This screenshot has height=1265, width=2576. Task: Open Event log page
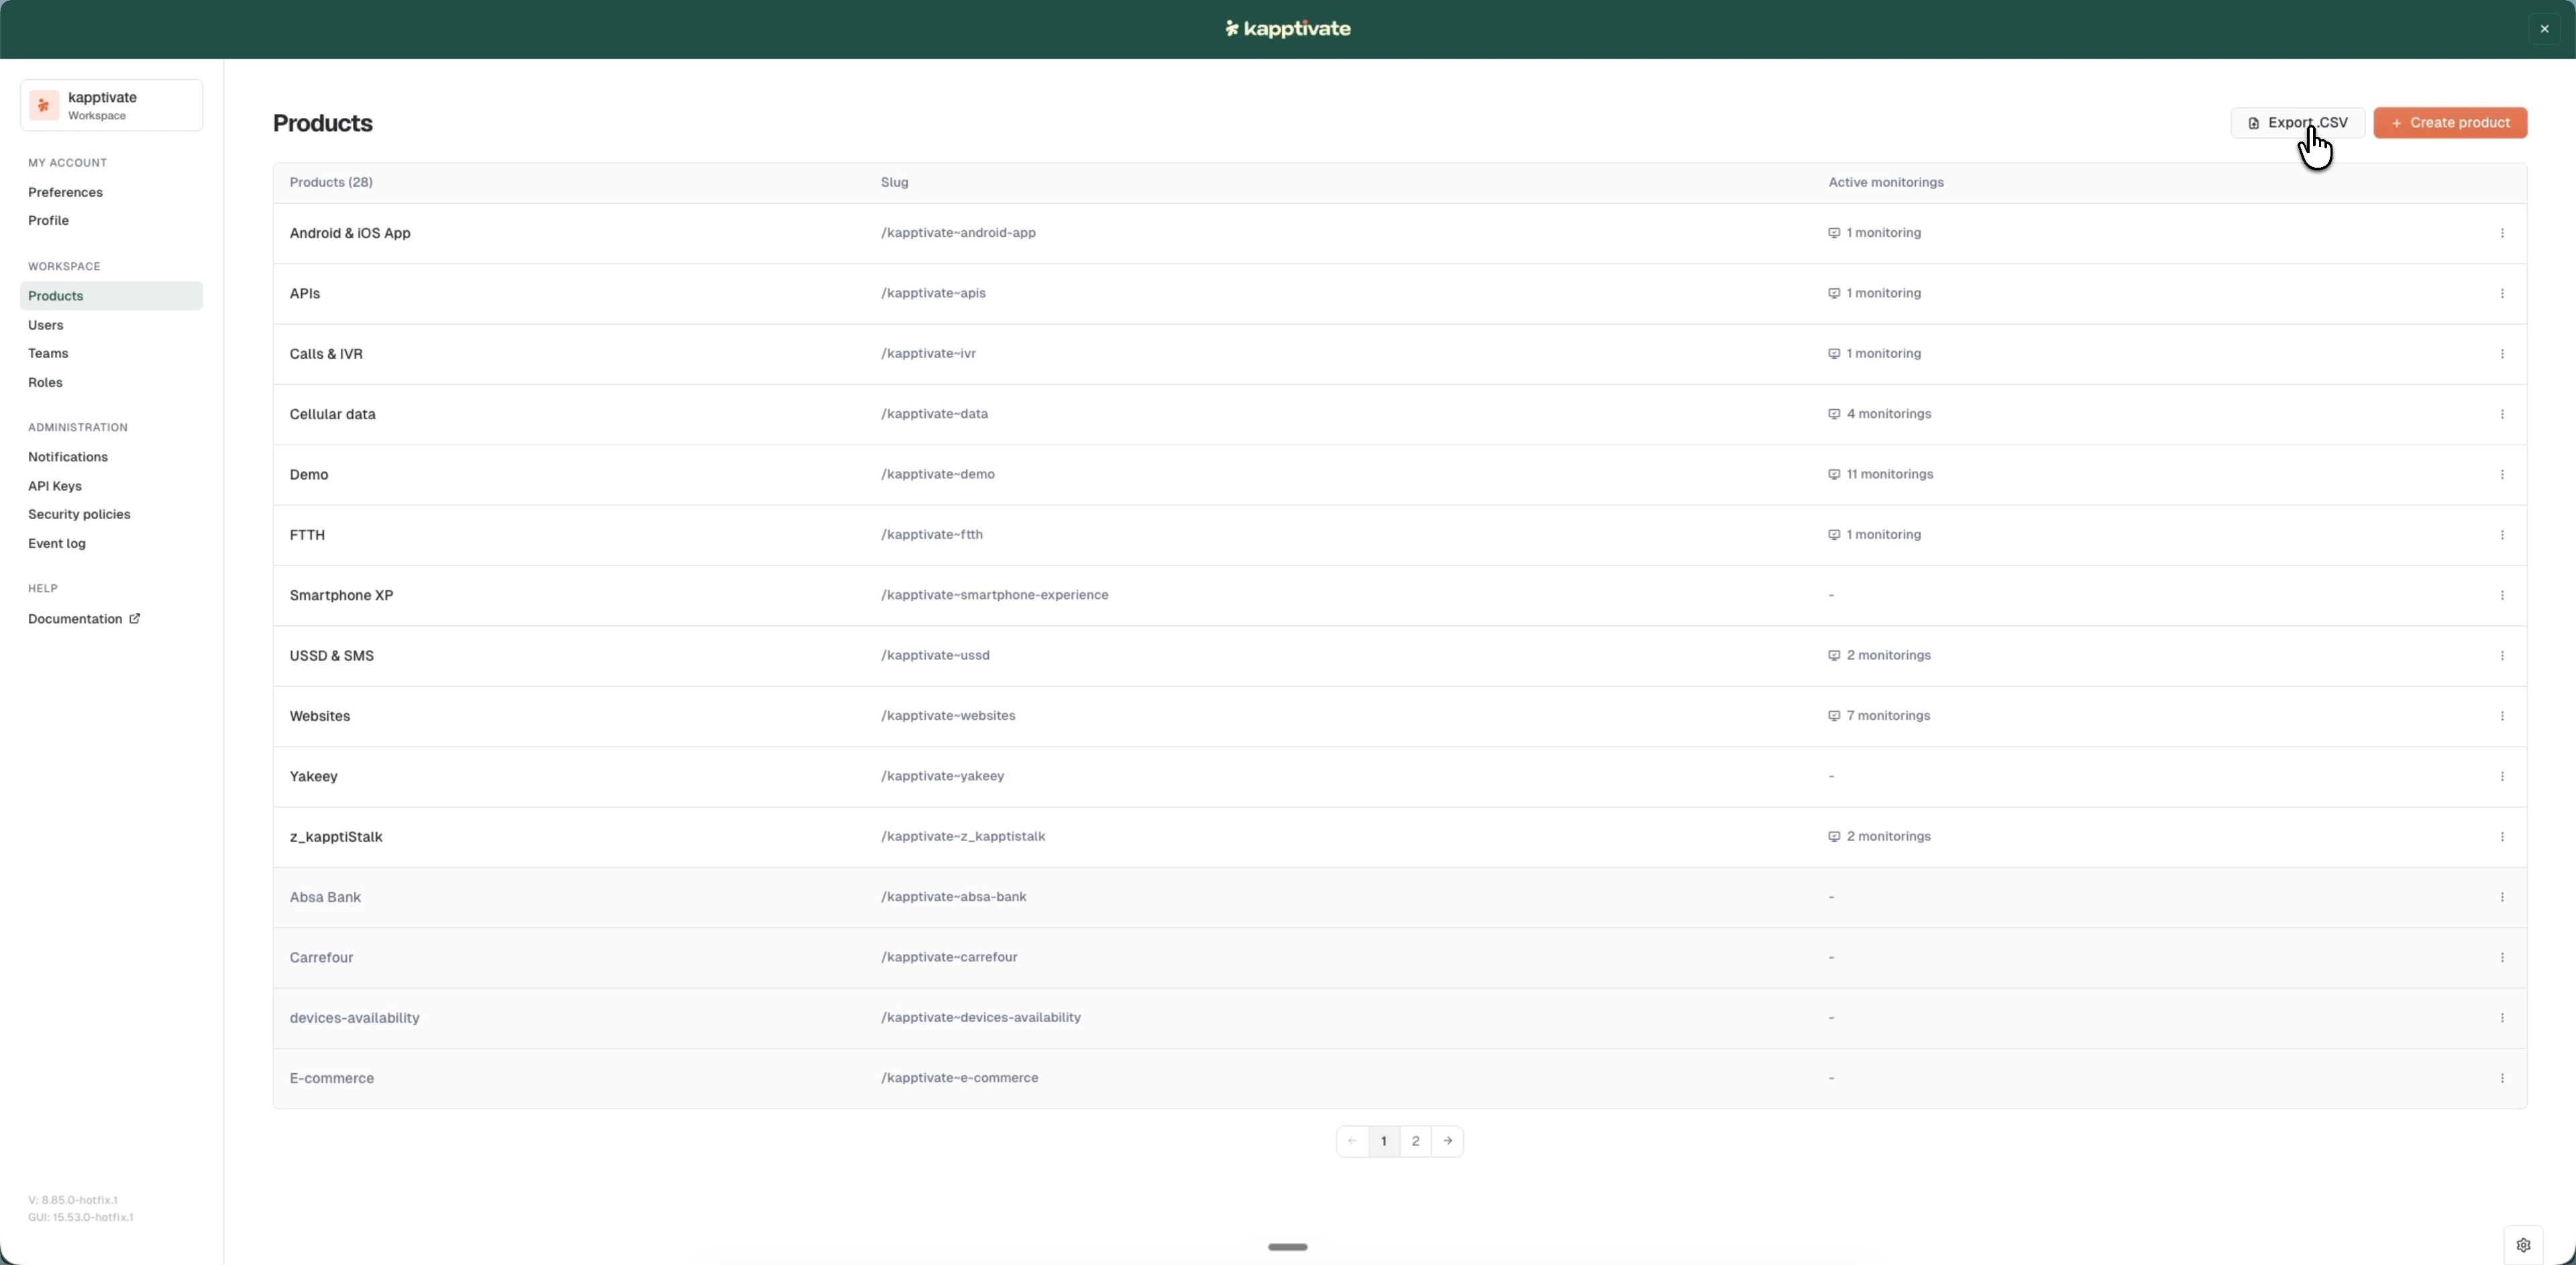57,543
